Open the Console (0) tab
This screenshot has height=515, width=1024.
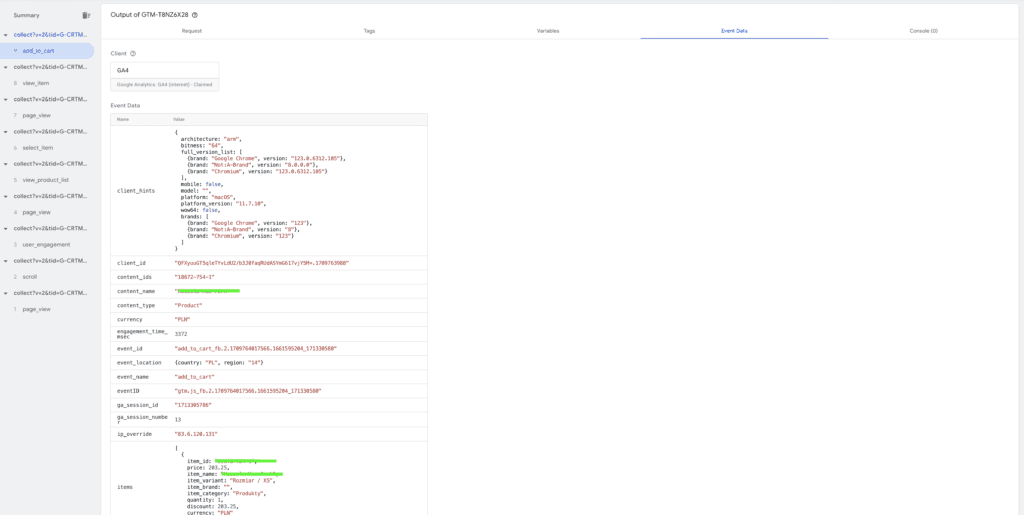(x=923, y=31)
